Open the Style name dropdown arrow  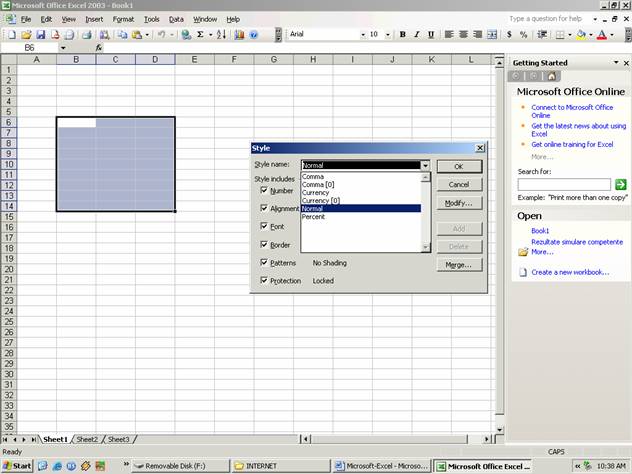tap(425, 165)
